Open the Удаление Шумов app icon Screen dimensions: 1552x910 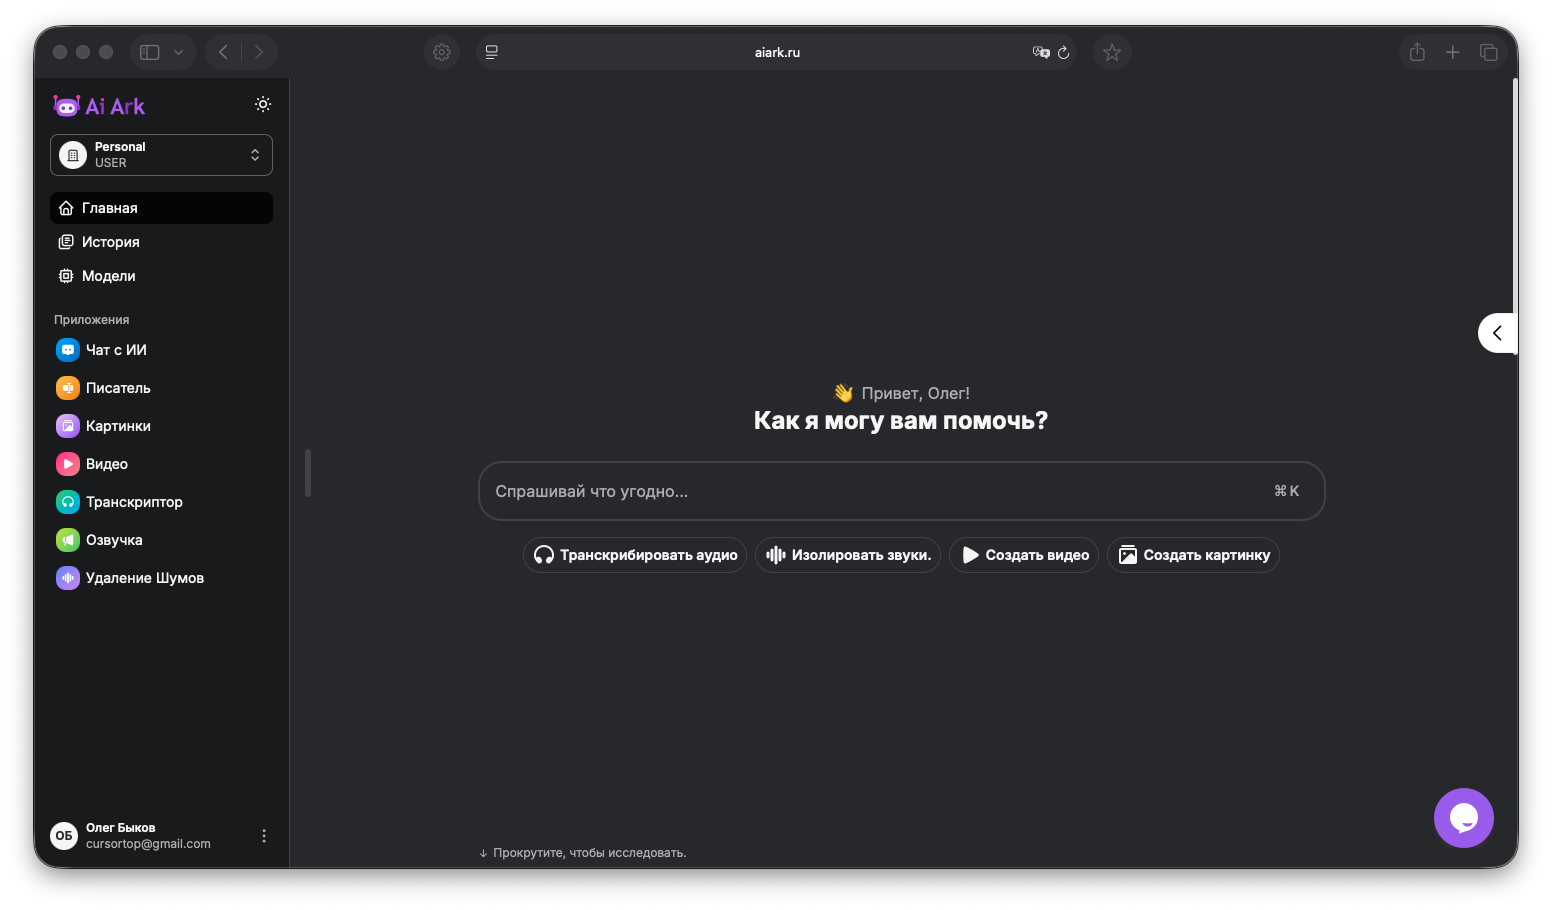(67, 578)
